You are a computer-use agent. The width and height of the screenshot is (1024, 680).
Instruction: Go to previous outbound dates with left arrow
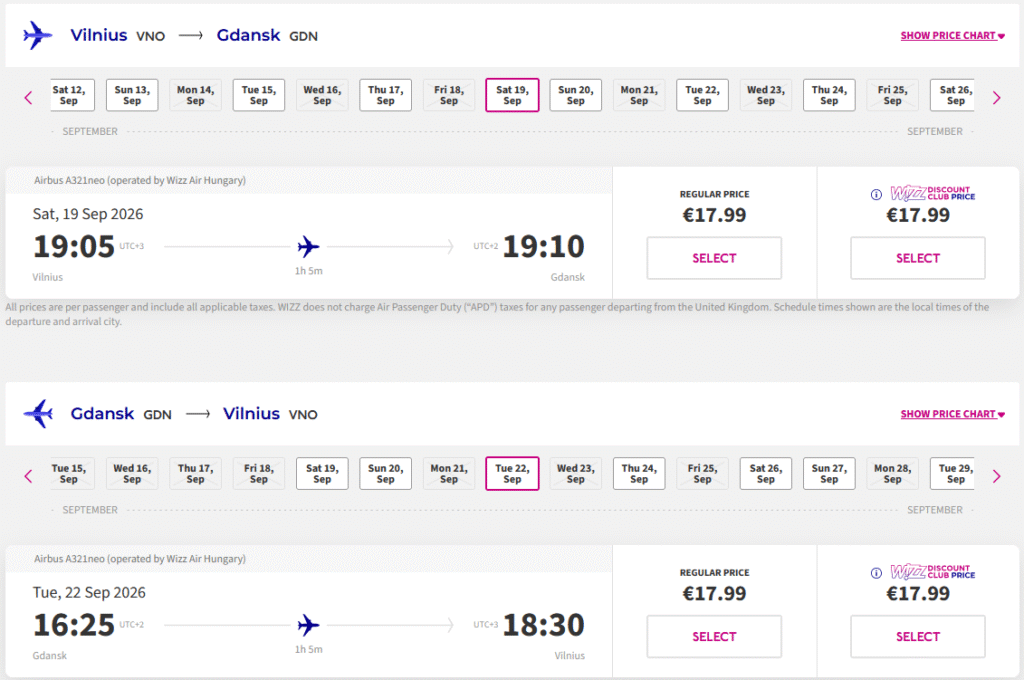click(x=28, y=97)
